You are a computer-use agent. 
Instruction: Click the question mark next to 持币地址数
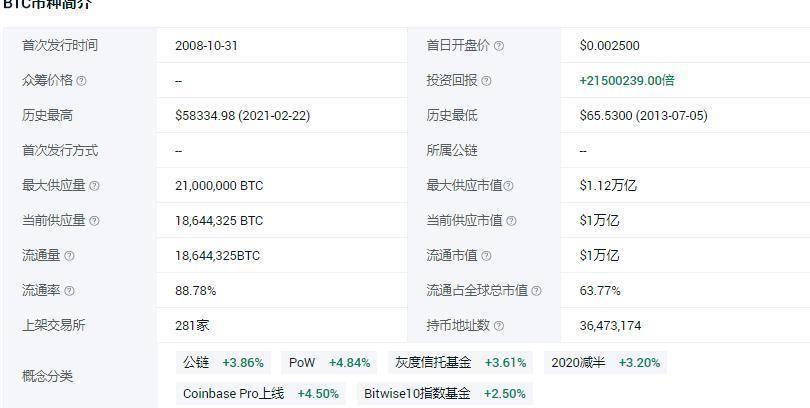499,326
